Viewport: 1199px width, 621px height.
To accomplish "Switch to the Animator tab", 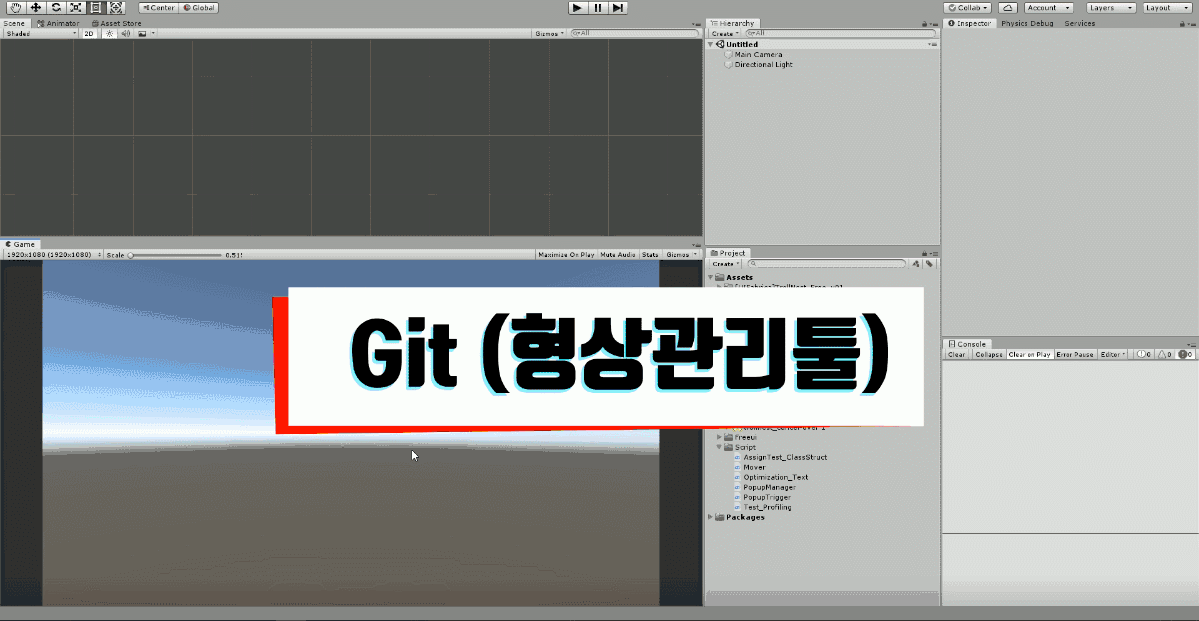I will click(58, 24).
